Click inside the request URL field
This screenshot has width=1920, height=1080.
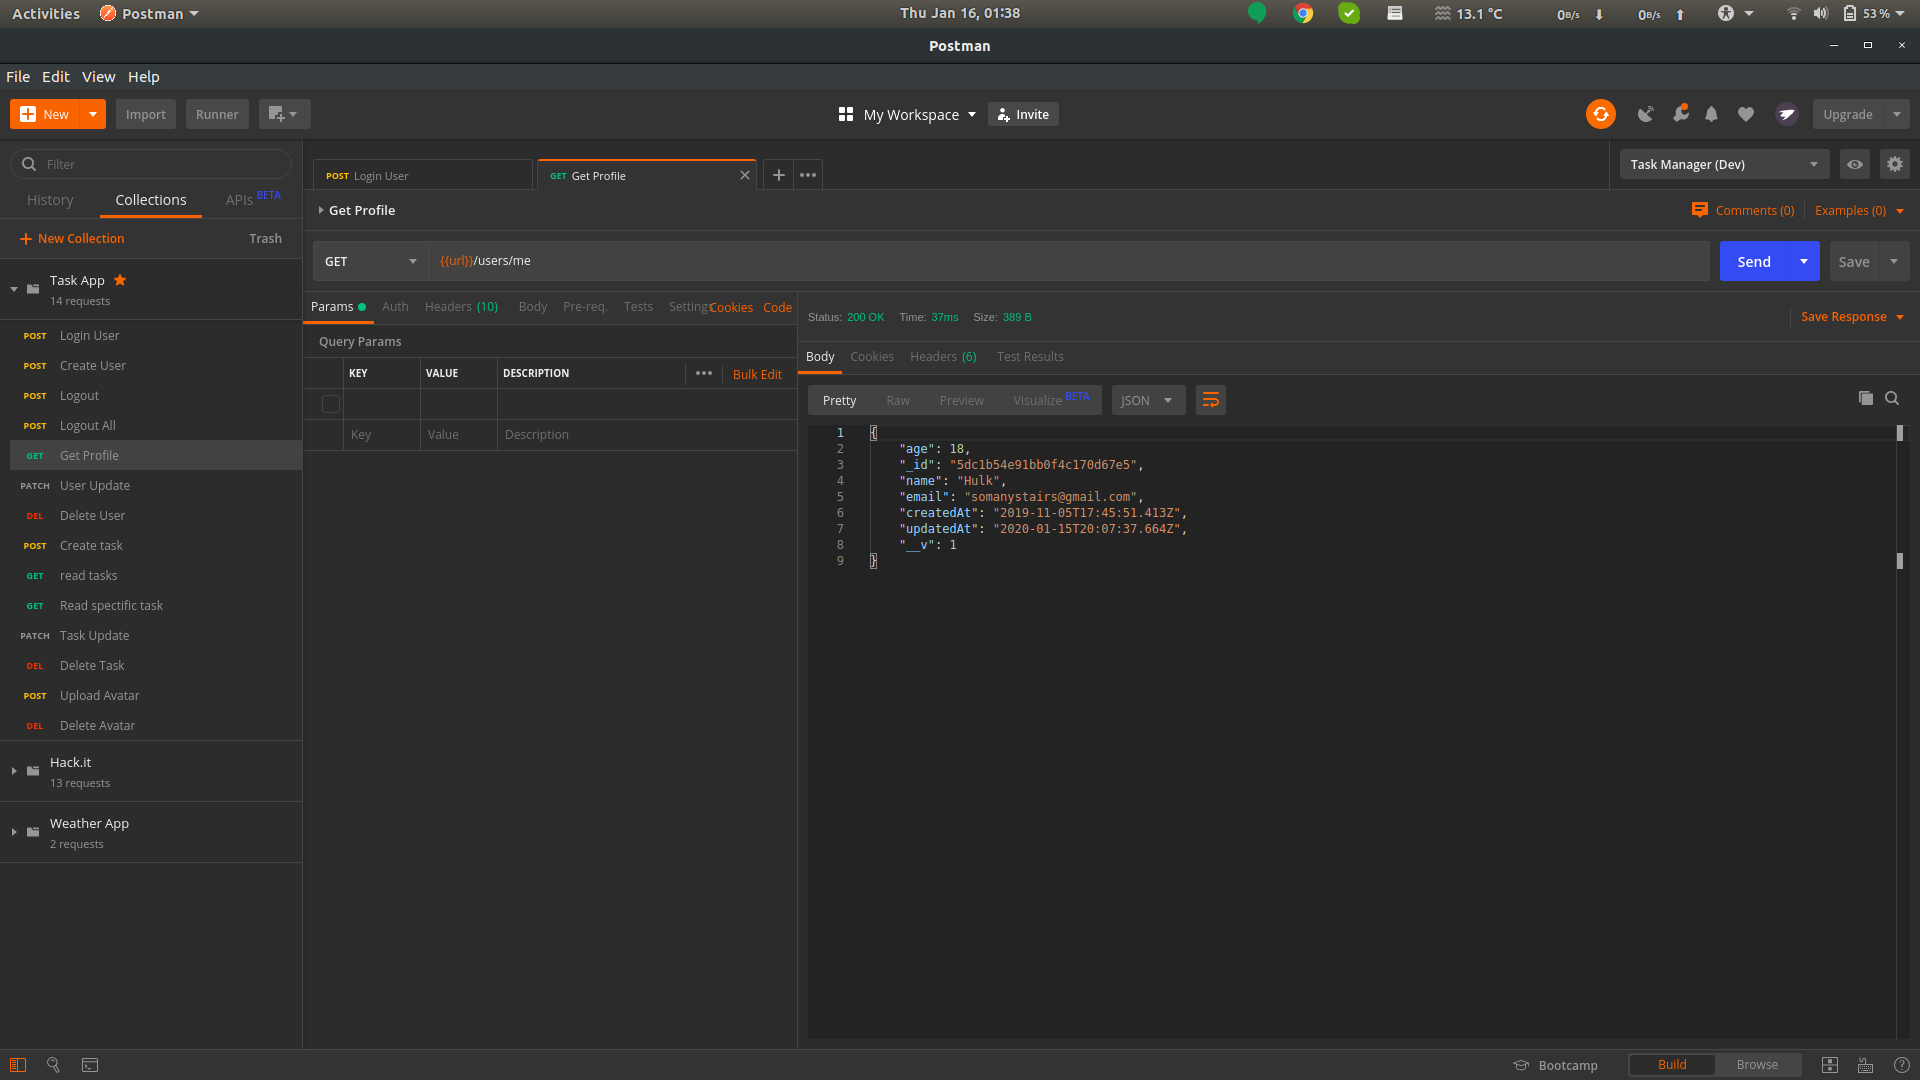pos(700,261)
